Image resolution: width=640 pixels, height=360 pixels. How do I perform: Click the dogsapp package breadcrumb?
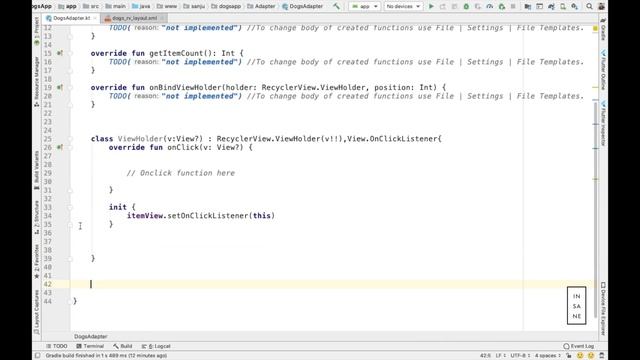tap(226, 6)
